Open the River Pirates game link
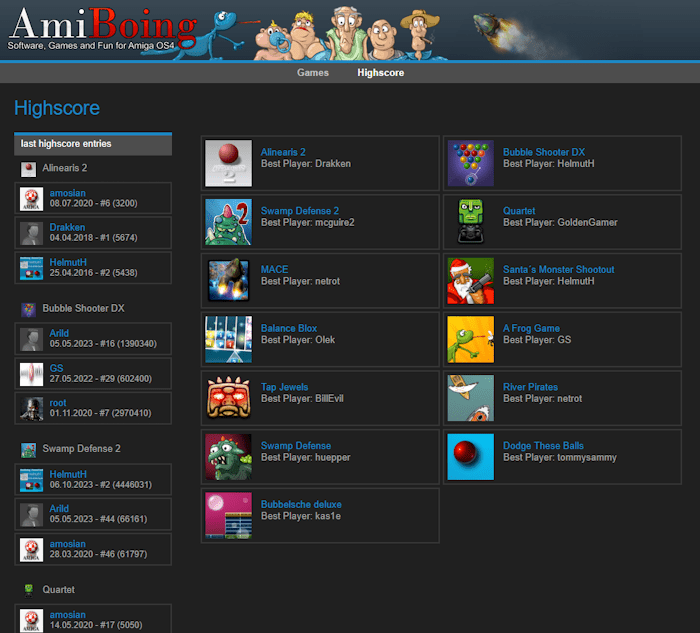700x633 pixels. (530, 387)
